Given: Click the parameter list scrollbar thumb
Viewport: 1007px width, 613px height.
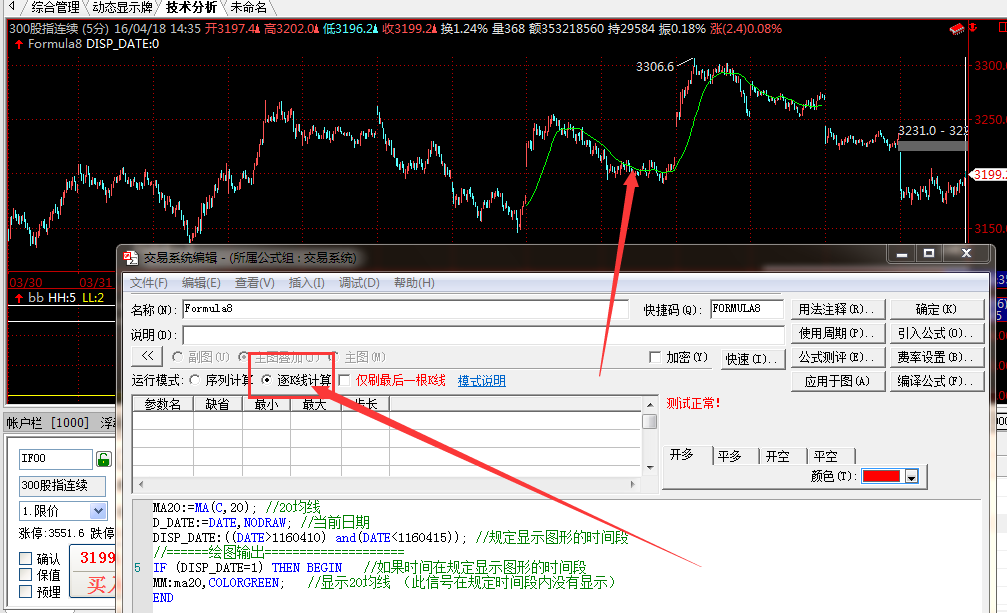Looking at the screenshot, I should (x=650, y=422).
